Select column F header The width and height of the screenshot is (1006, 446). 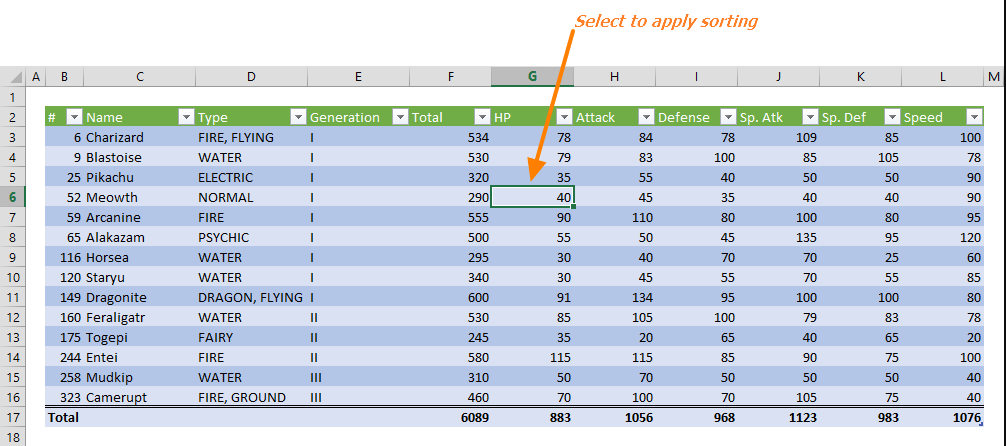450,77
